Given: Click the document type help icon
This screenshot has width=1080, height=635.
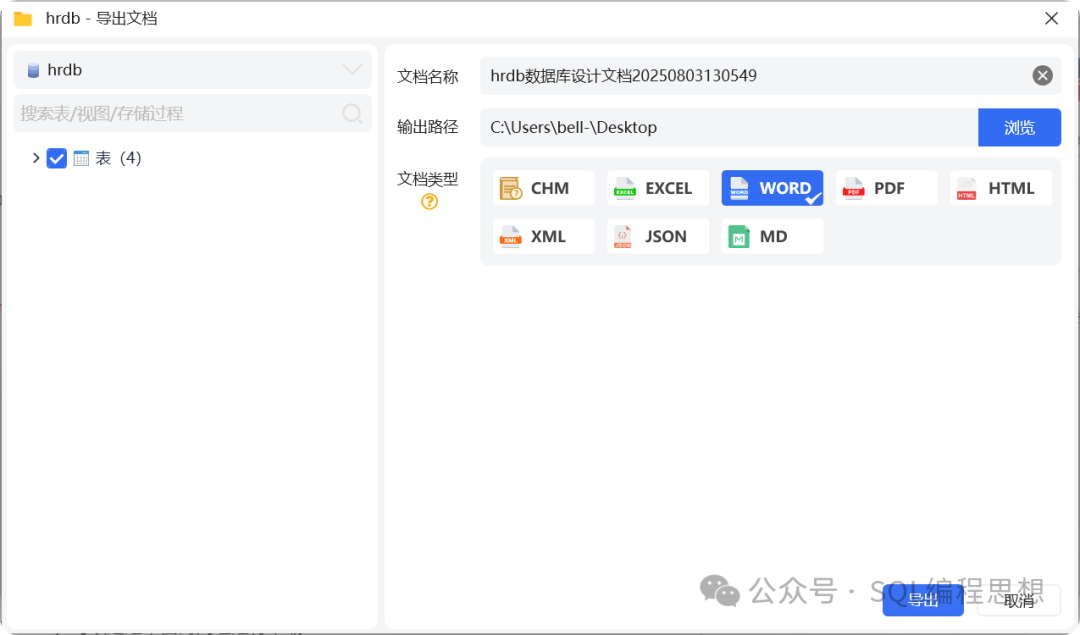Looking at the screenshot, I should pyautogui.click(x=429, y=201).
